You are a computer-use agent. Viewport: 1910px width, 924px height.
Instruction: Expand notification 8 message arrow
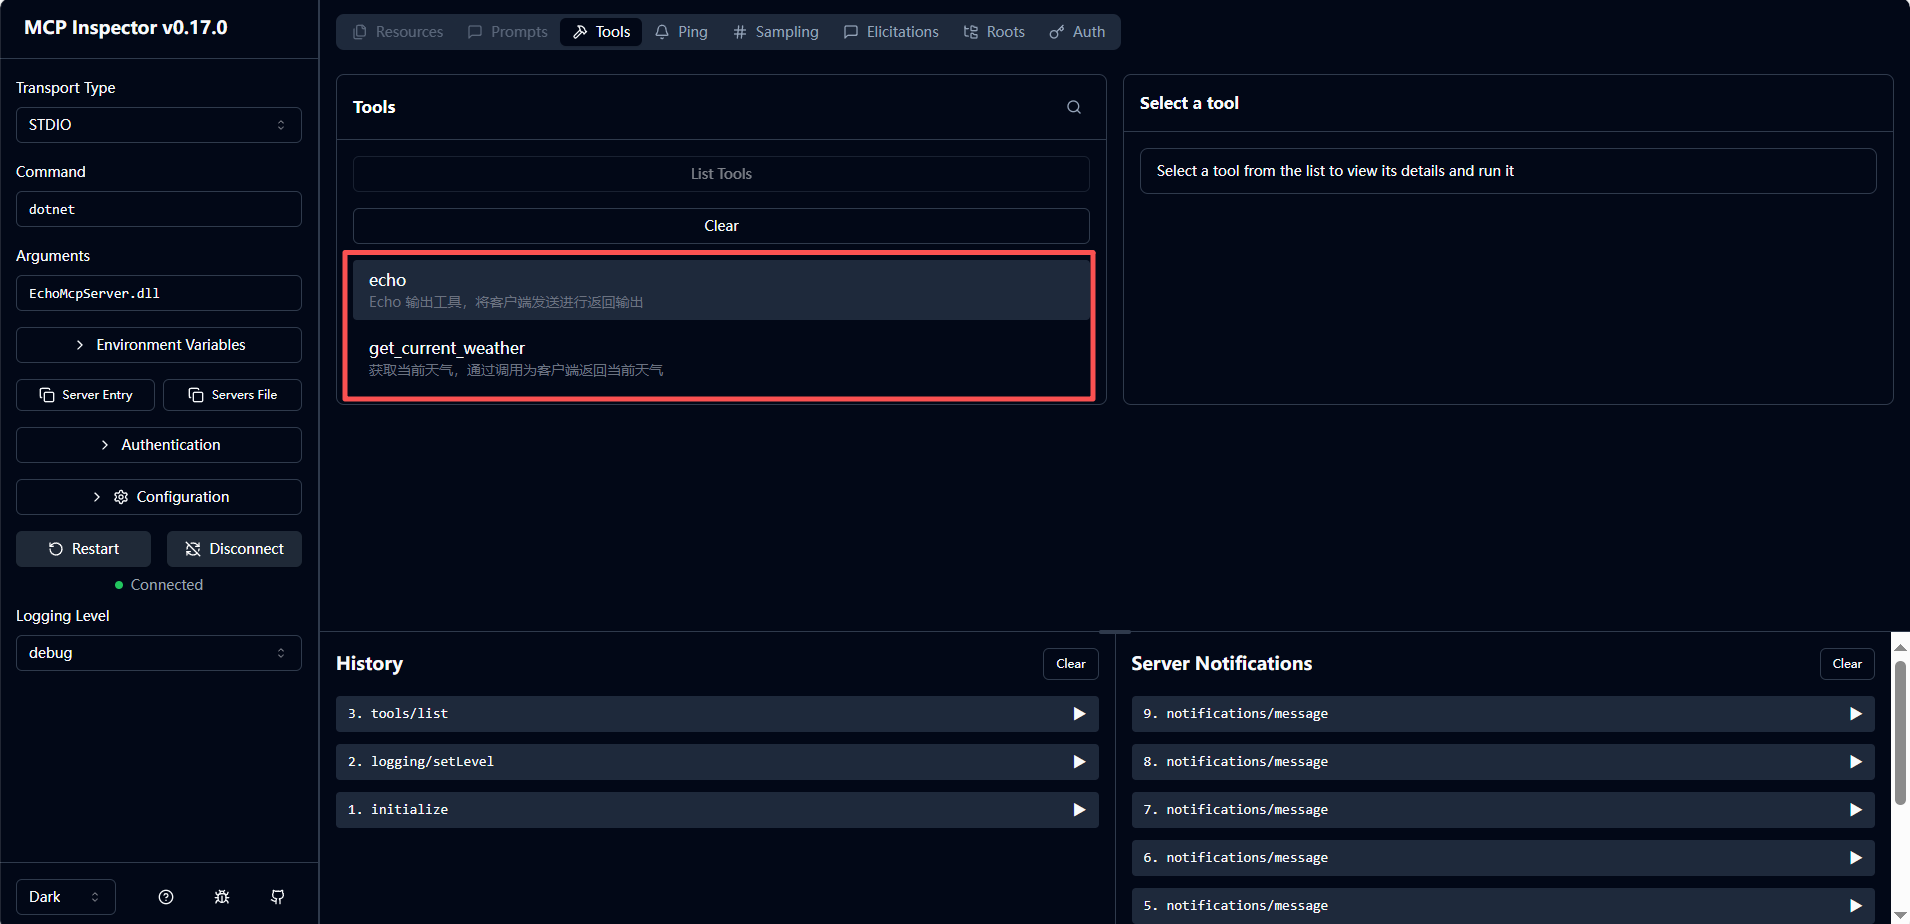coord(1855,762)
